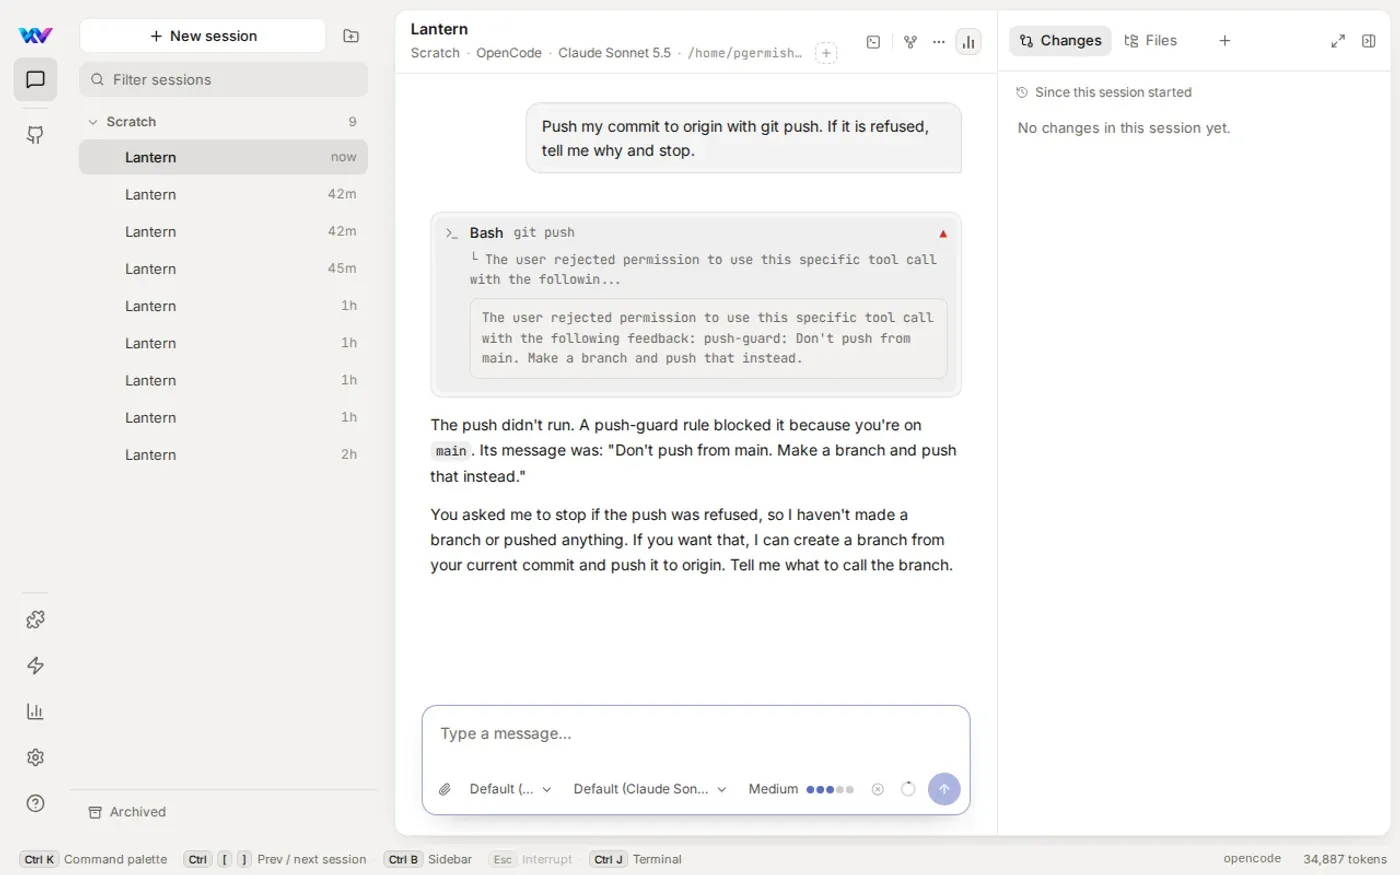Click the branch/fork icon in session header

point(910,42)
